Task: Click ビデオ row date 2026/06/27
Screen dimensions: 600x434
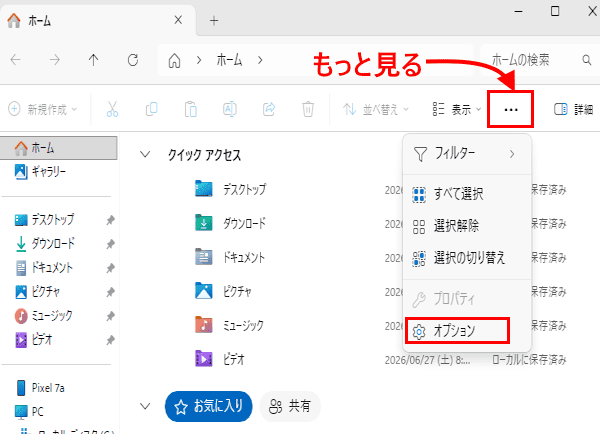Action: 427,360
